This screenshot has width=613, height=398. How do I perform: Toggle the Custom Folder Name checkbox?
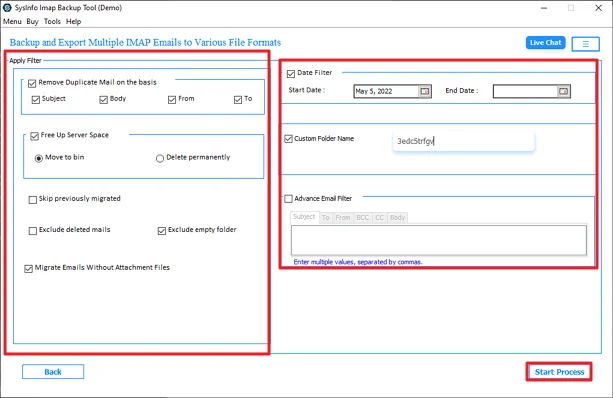click(289, 139)
